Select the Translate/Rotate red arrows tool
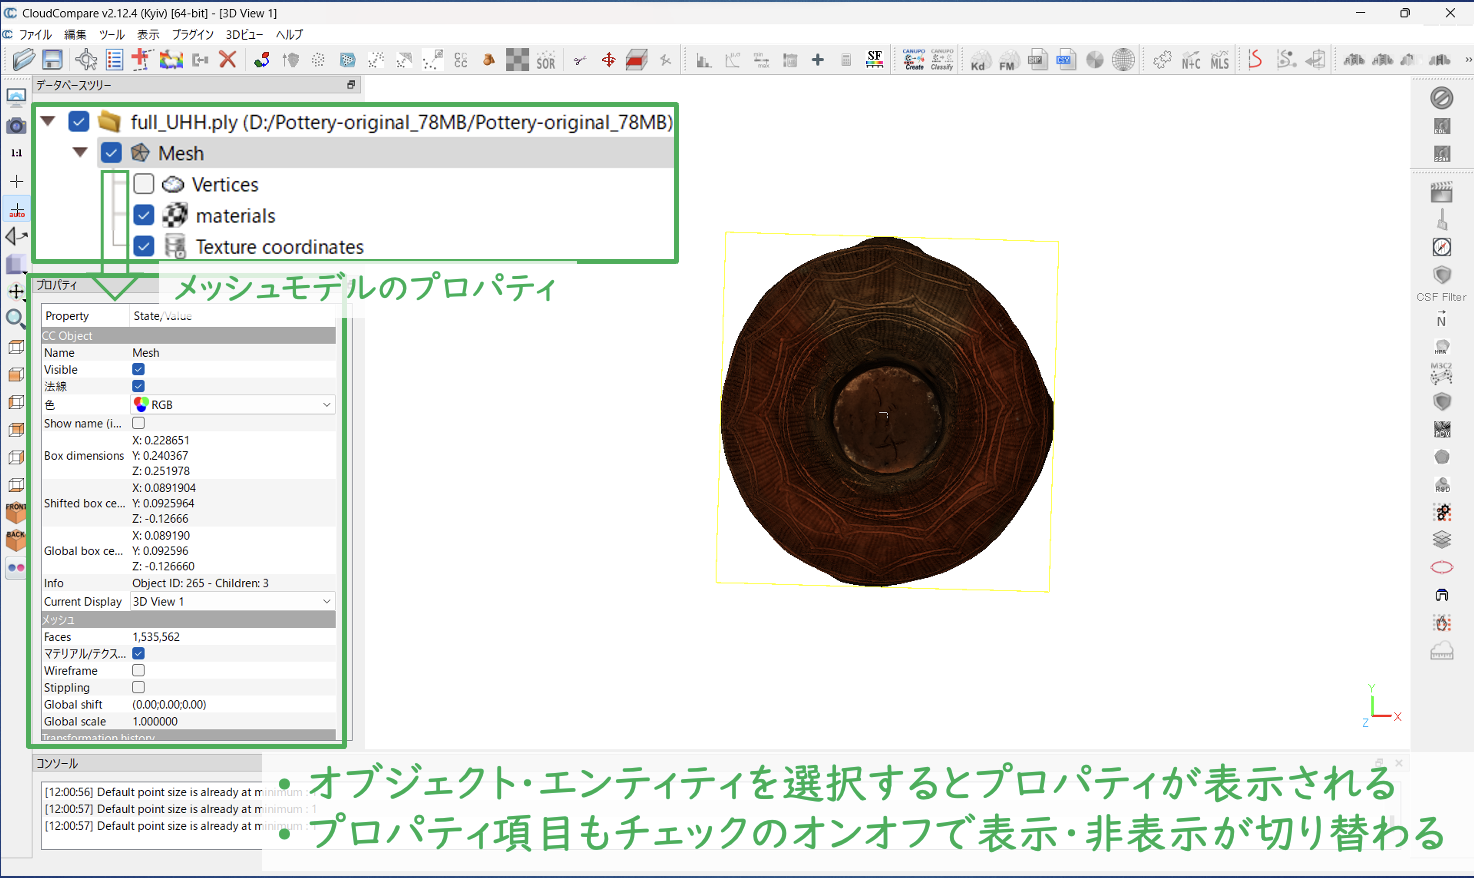Viewport: 1474px width, 878px height. point(608,60)
